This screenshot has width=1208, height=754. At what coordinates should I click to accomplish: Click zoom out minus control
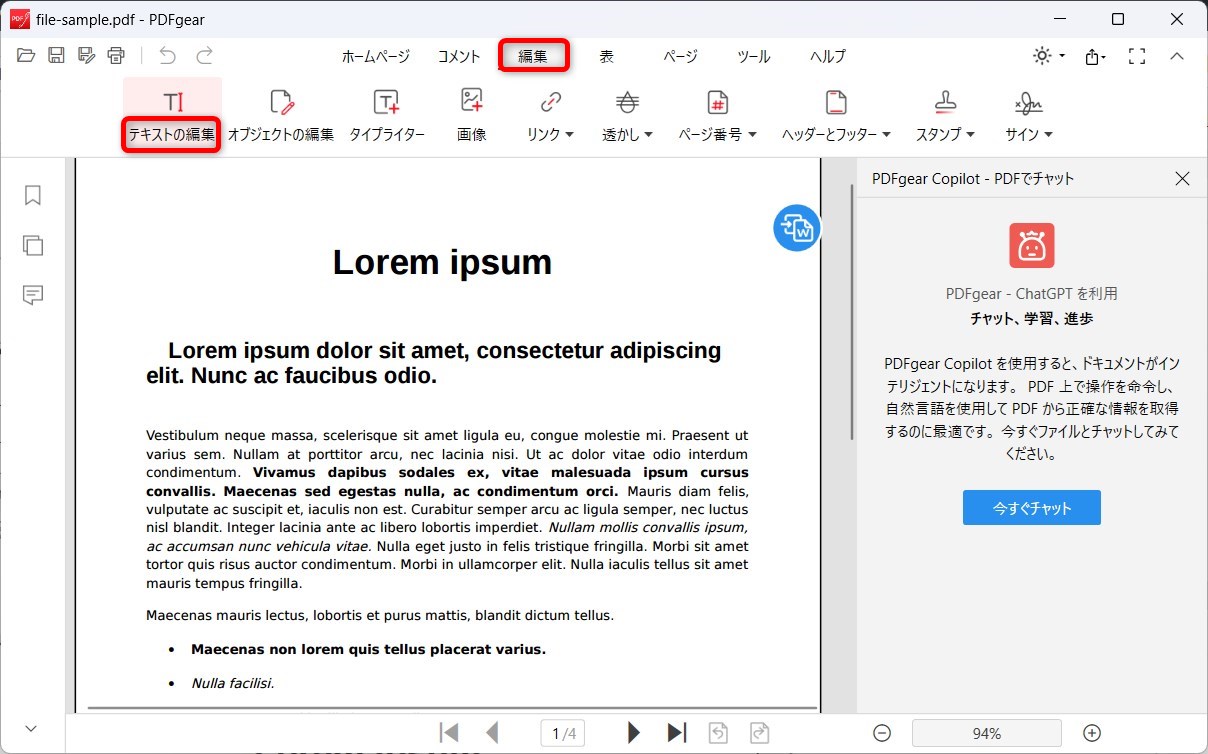(x=881, y=732)
